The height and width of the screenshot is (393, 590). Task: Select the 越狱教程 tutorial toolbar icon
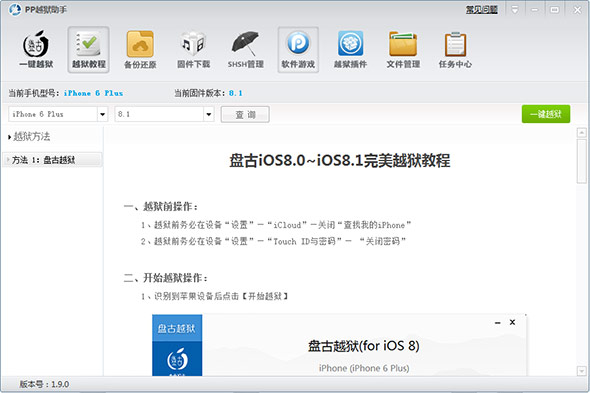[88, 50]
